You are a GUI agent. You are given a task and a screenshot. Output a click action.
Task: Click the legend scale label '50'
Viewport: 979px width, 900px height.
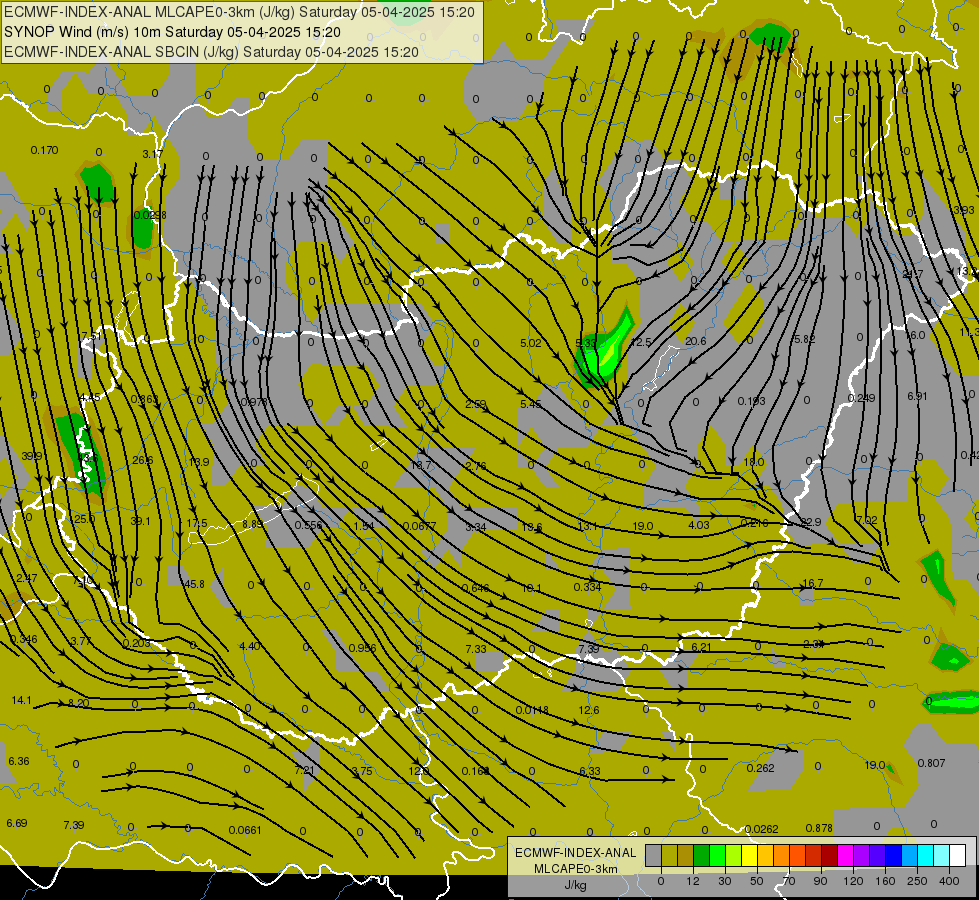click(757, 881)
